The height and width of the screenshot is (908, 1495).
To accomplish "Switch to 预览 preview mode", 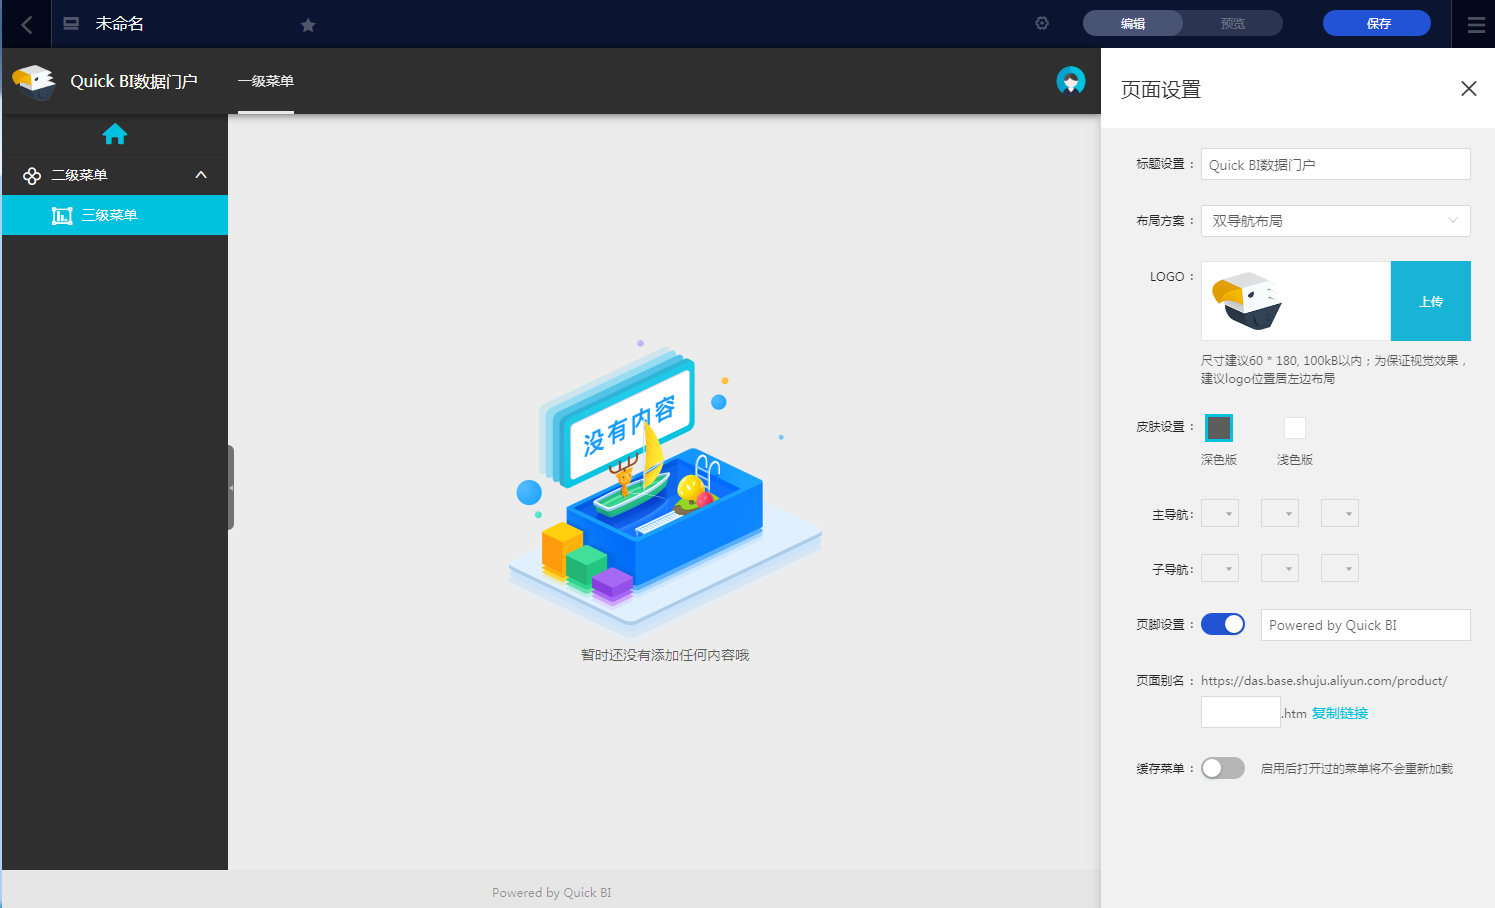I will click(x=1233, y=23).
